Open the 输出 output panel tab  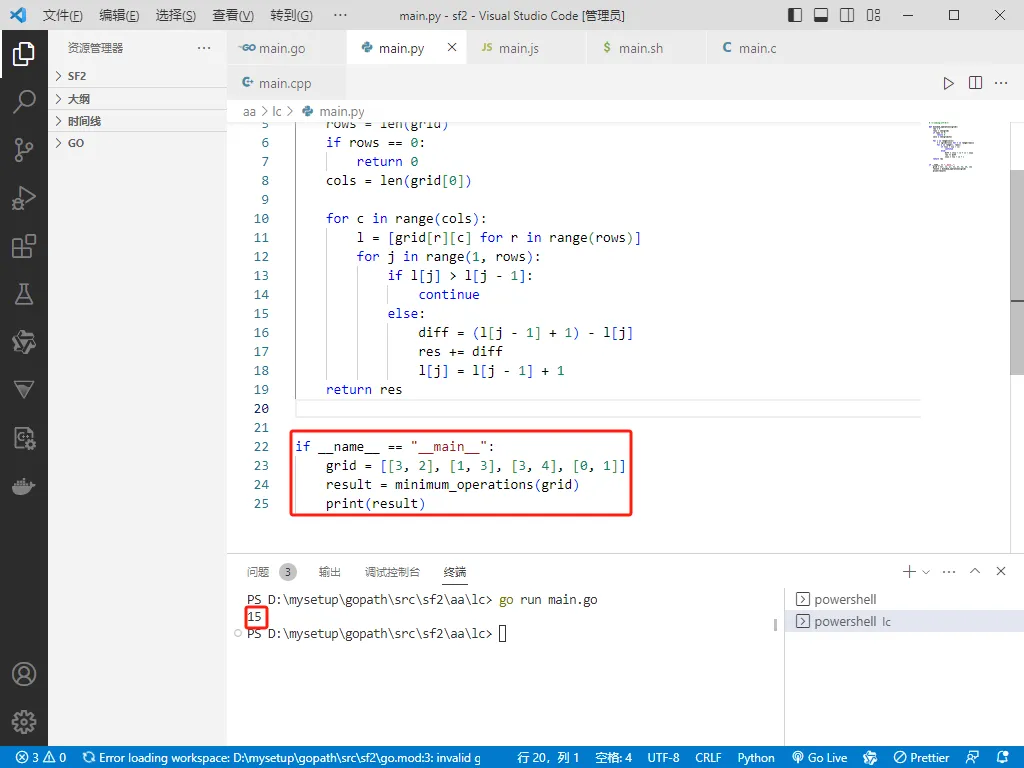click(x=329, y=572)
